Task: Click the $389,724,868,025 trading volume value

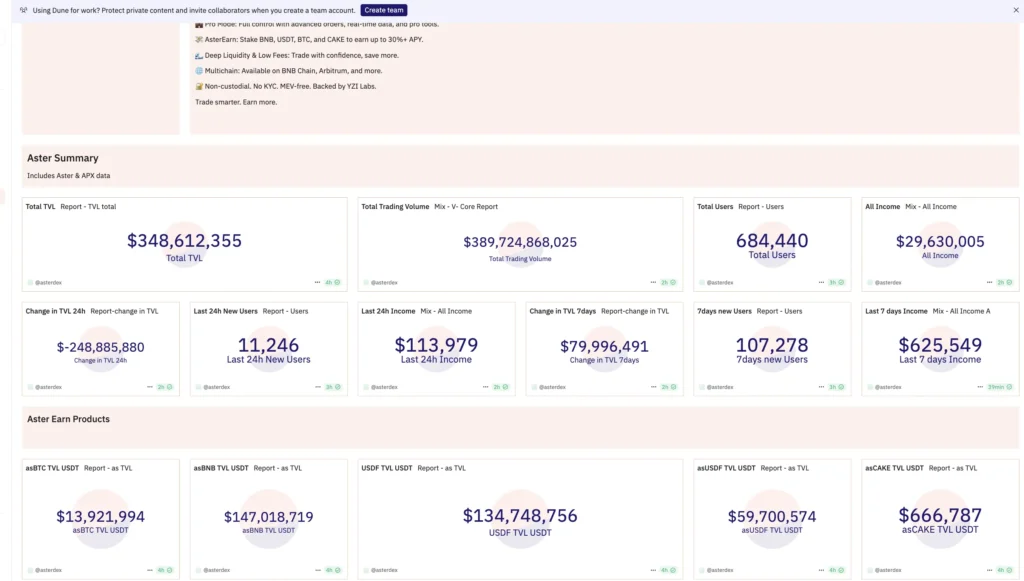Action: [x=520, y=242]
